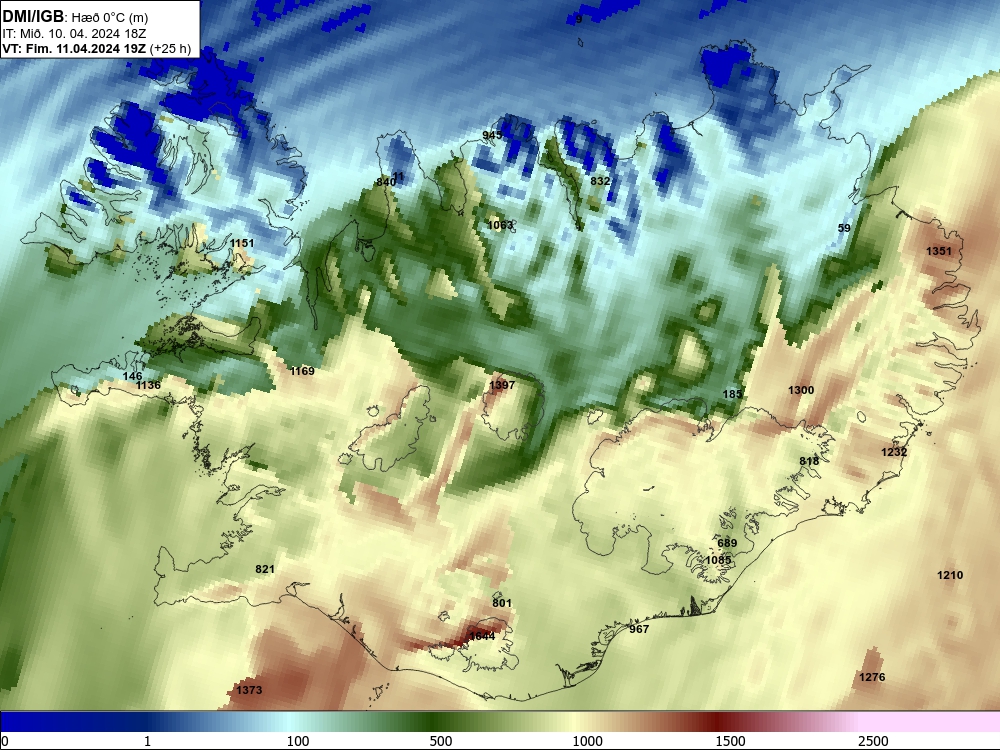1000x750 pixels.
Task: Click the 0 tick label on color scale
Action: click(5, 741)
